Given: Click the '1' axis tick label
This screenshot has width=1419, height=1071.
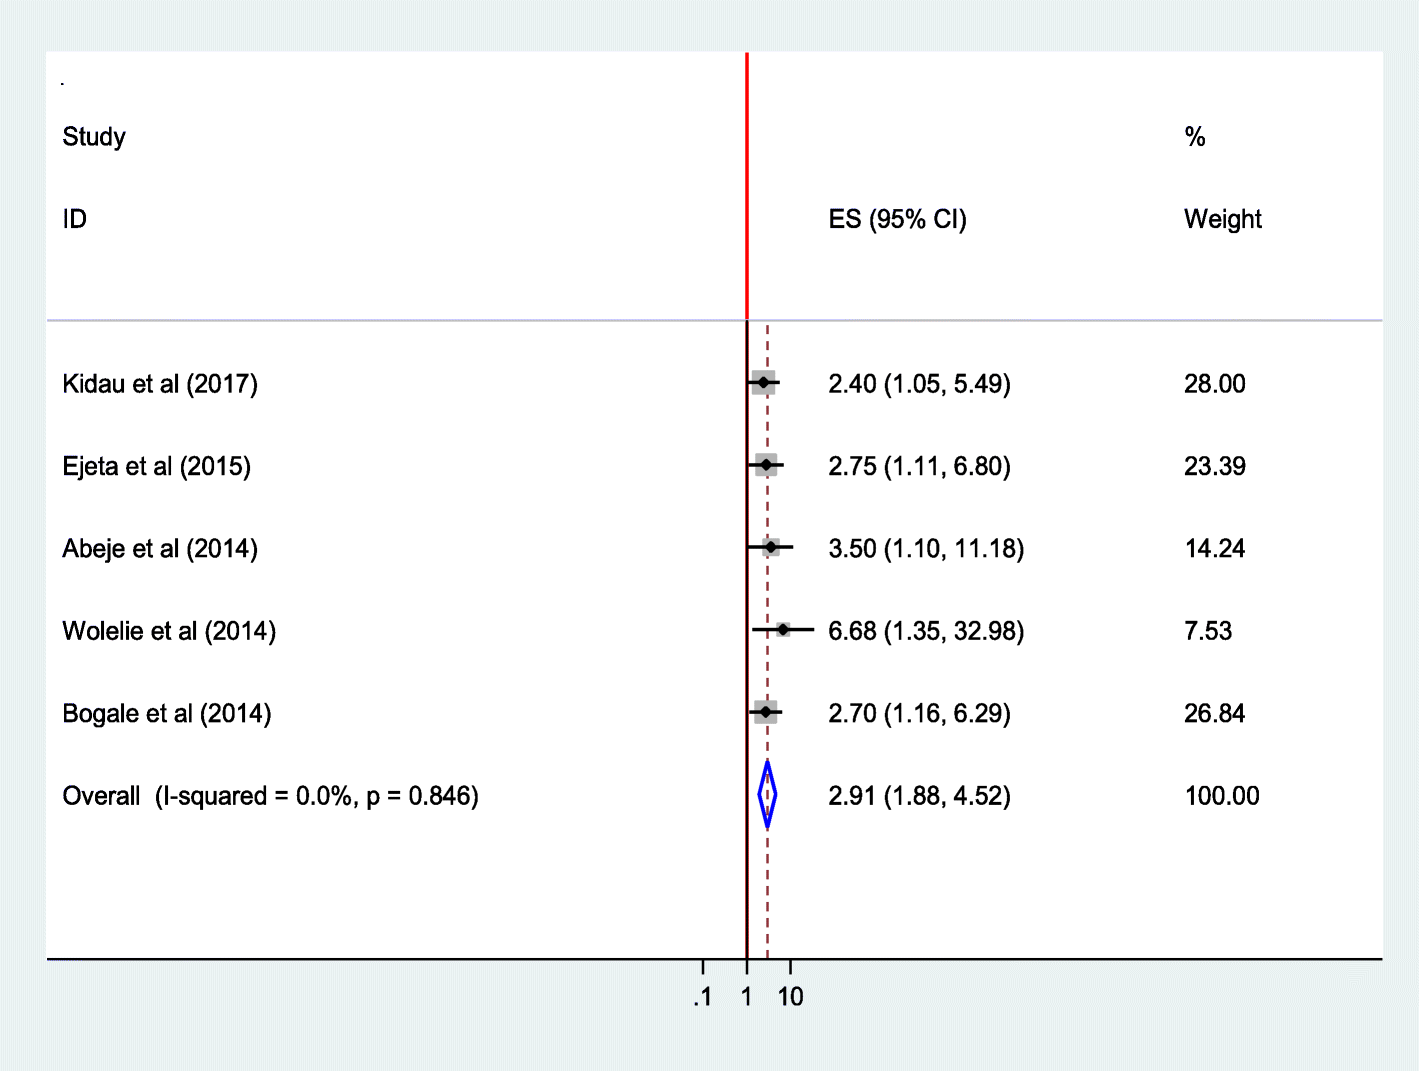Looking at the screenshot, I should point(746,997).
